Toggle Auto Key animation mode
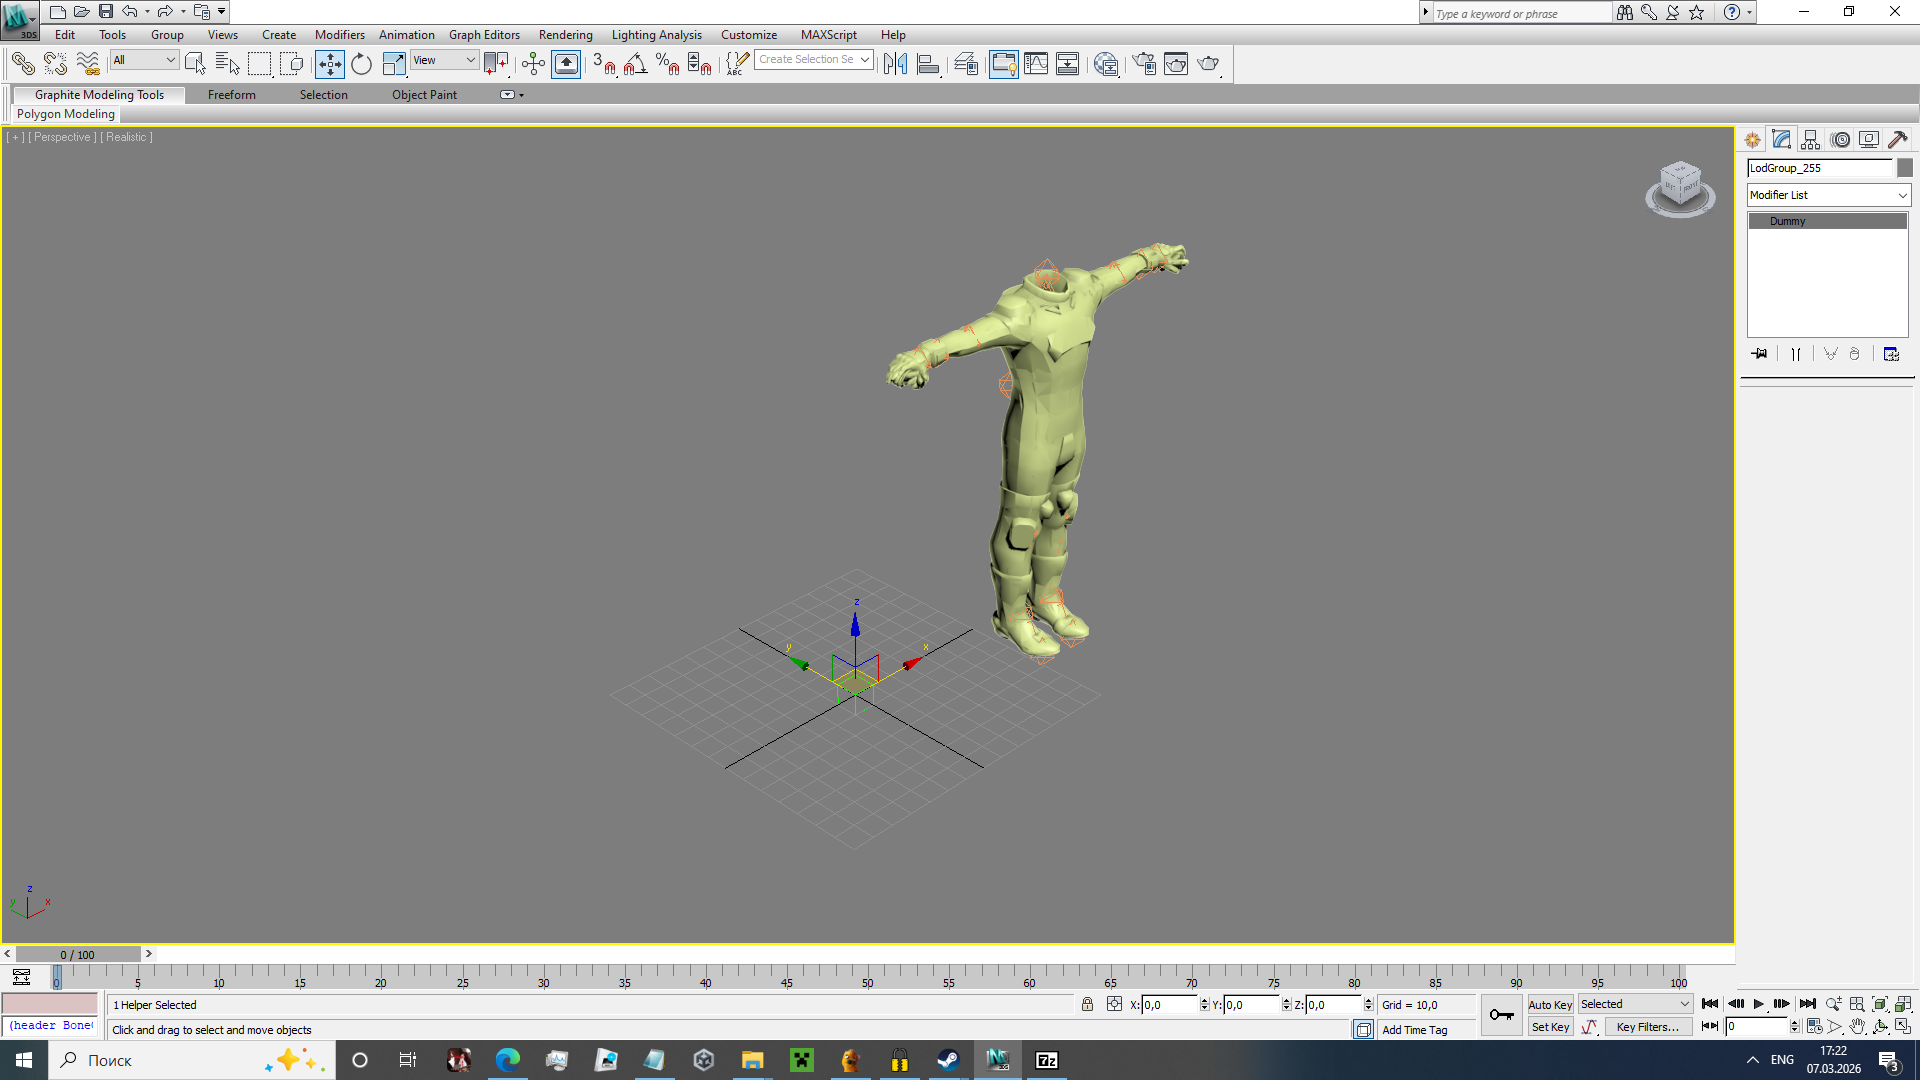Screen dimensions: 1920x1080 coord(1549,1004)
